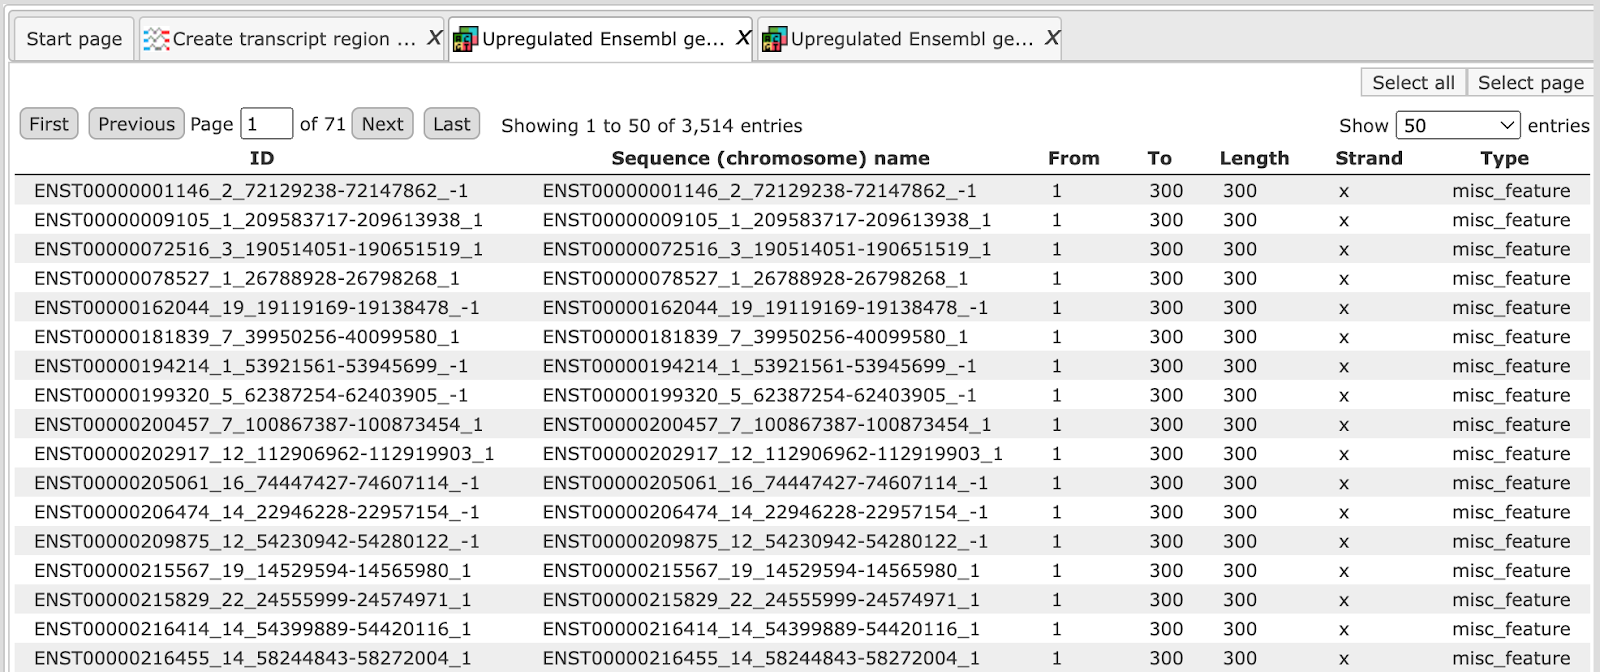This screenshot has height=672, width=1600.
Task: Go to the Previous page
Action: point(136,124)
